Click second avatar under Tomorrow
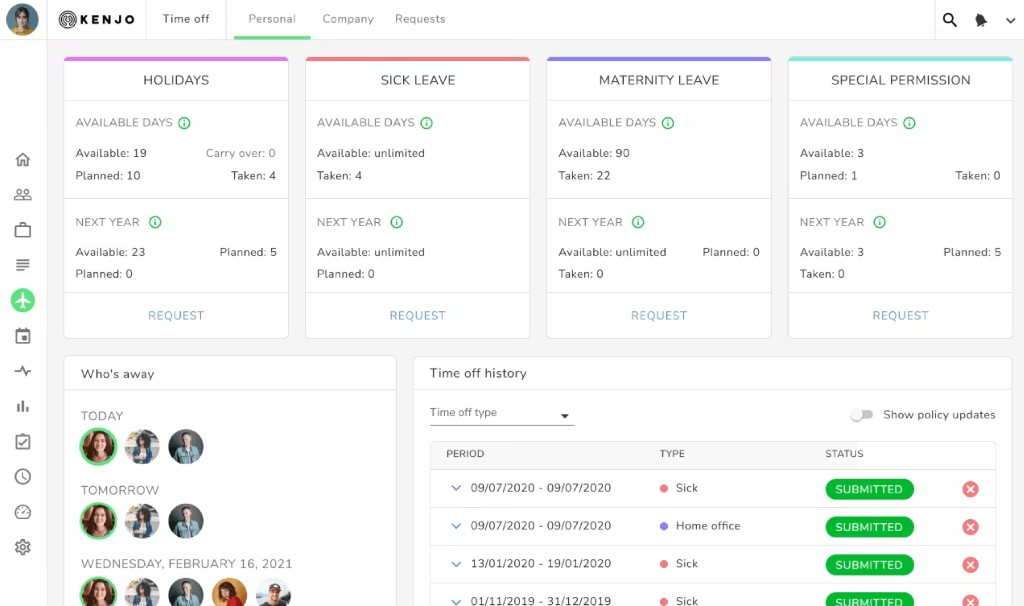 coord(142,521)
